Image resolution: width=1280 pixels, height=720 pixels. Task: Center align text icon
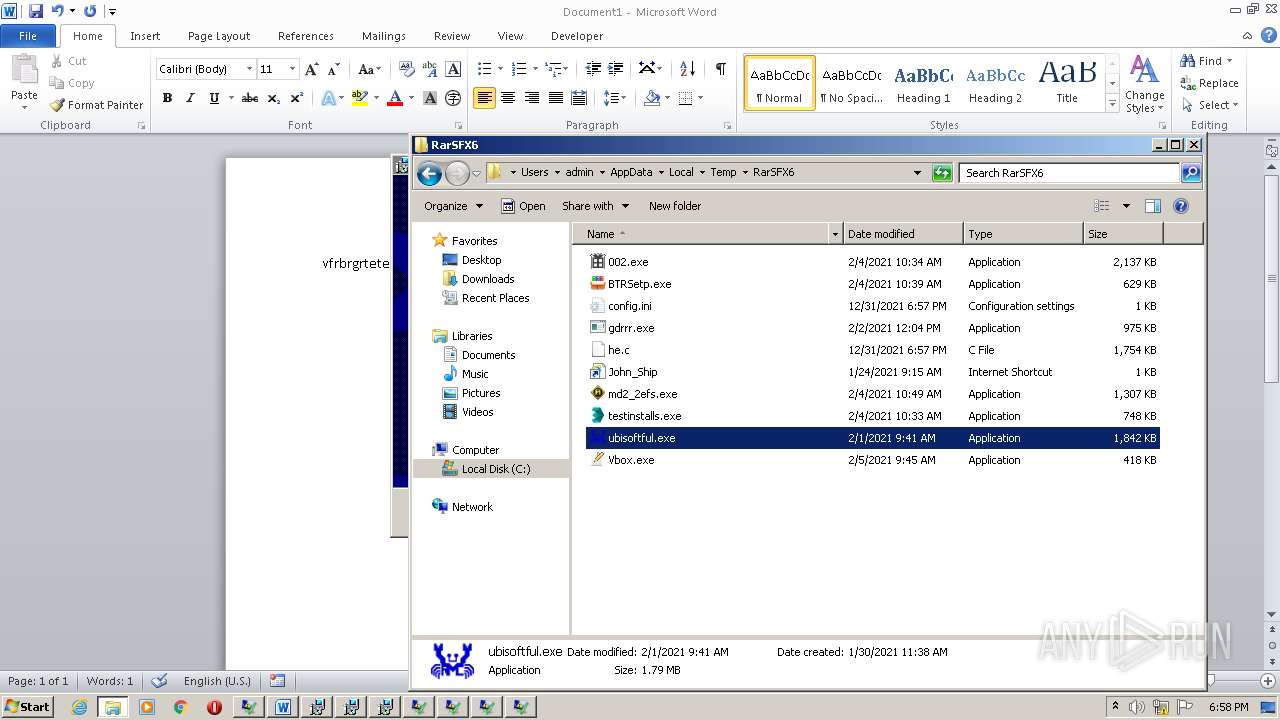[508, 98]
